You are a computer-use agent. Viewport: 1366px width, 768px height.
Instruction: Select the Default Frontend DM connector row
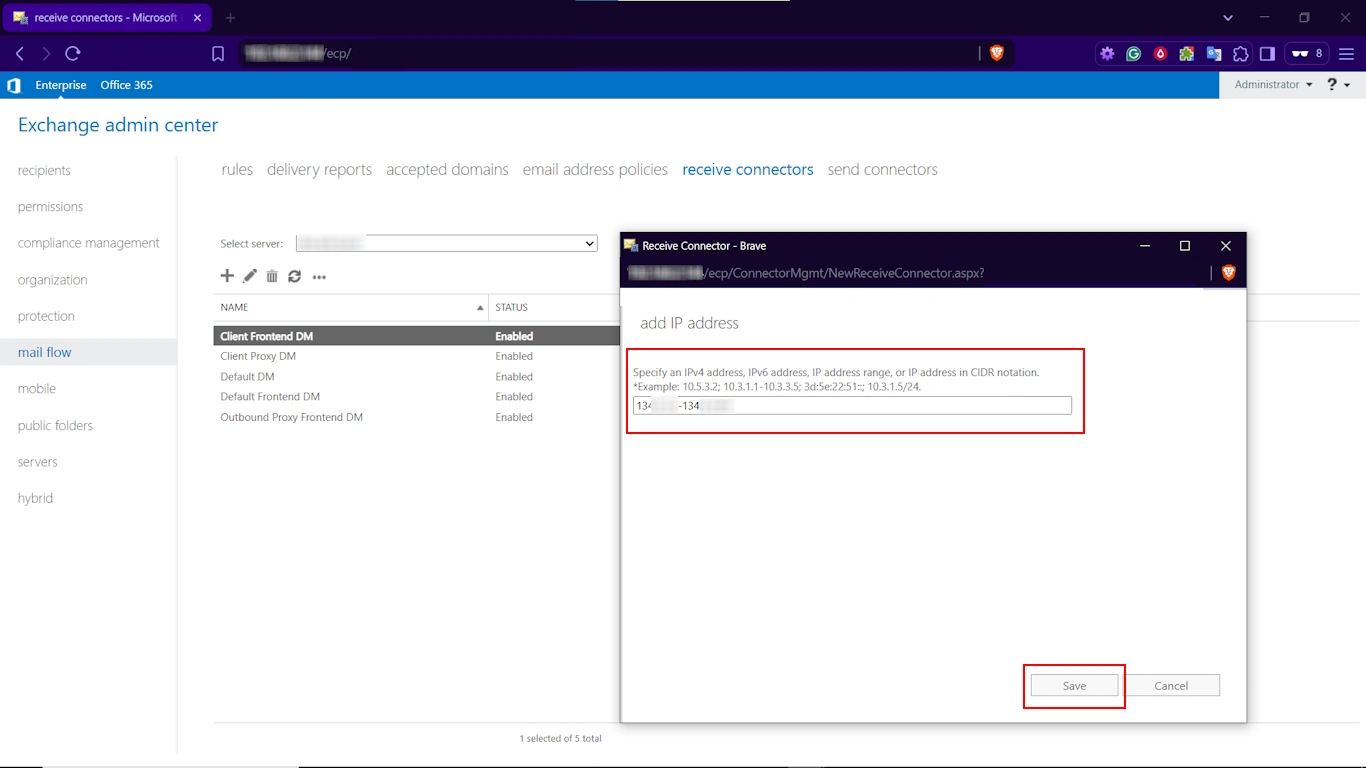[417, 397]
